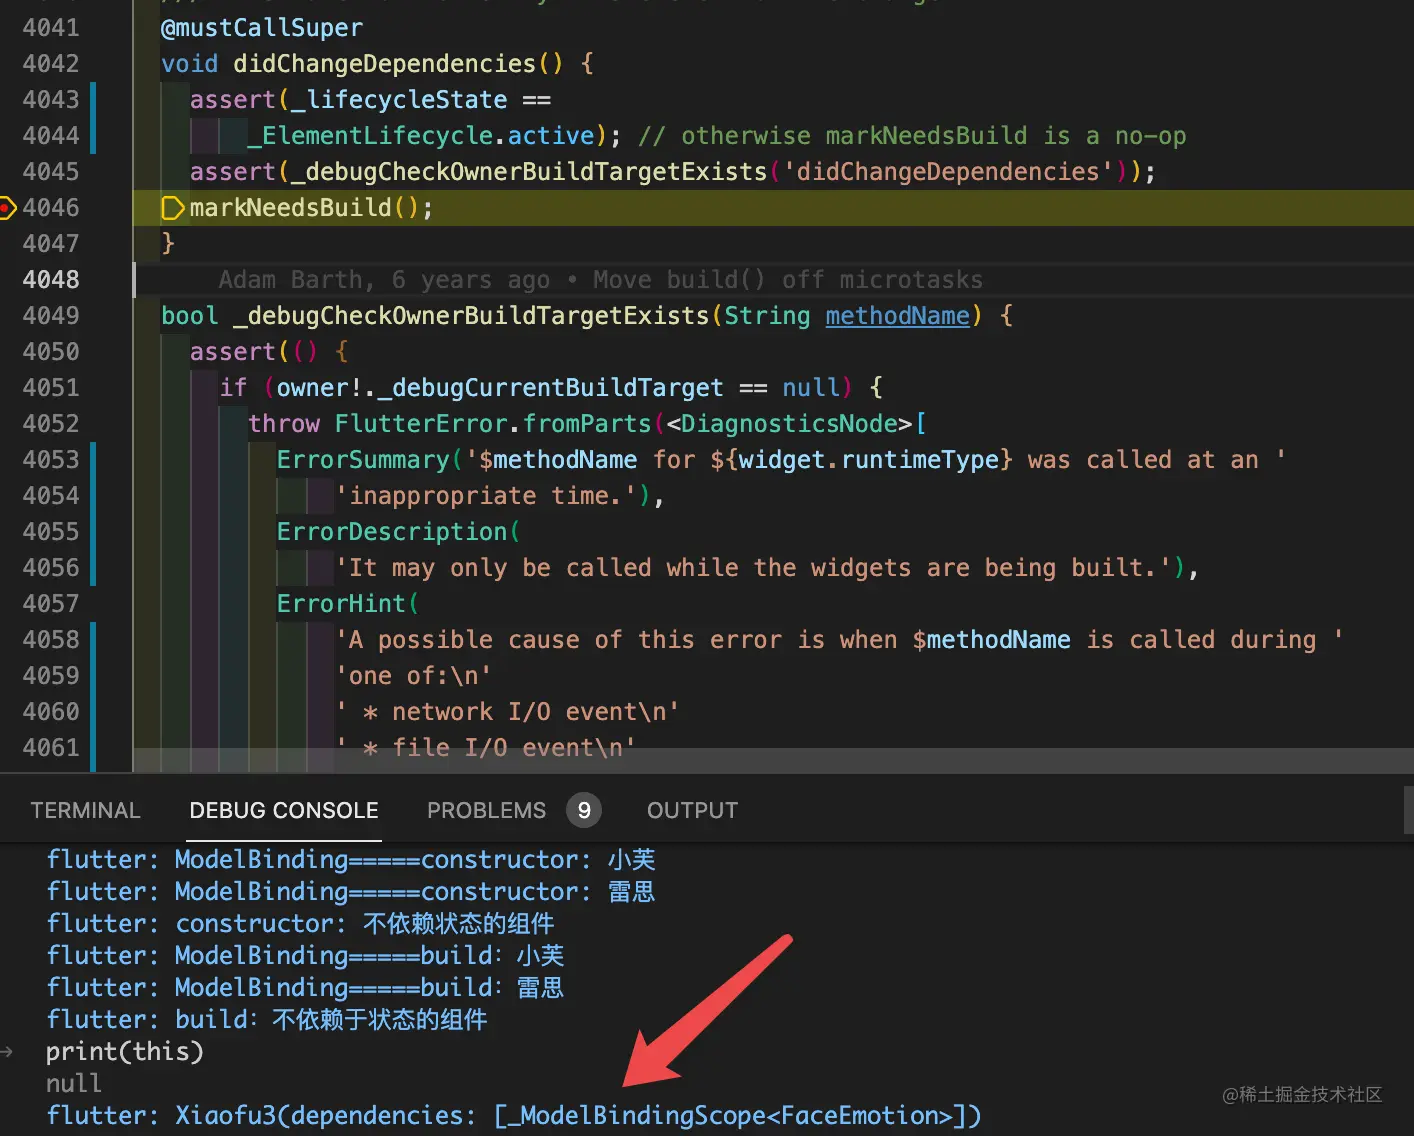Click the ErrorHint constructor call
Viewport: 1414px width, 1136px height.
coord(341,604)
